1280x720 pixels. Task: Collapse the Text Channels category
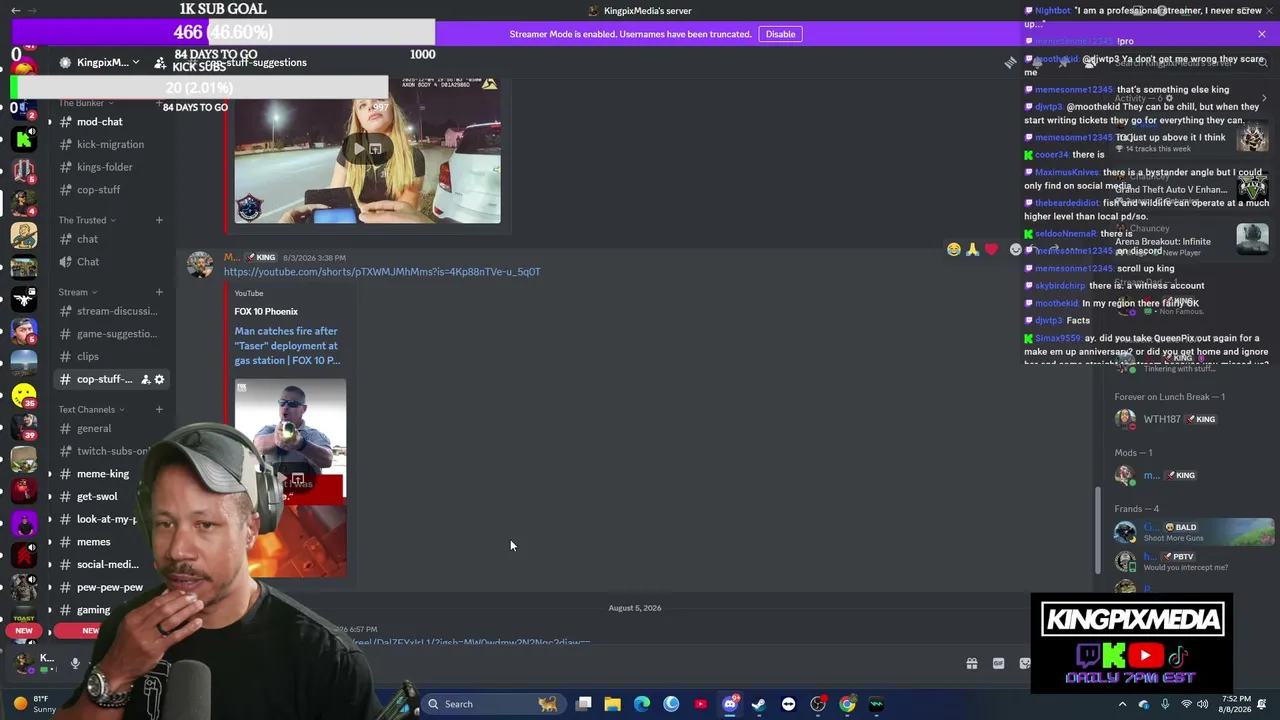pos(91,409)
